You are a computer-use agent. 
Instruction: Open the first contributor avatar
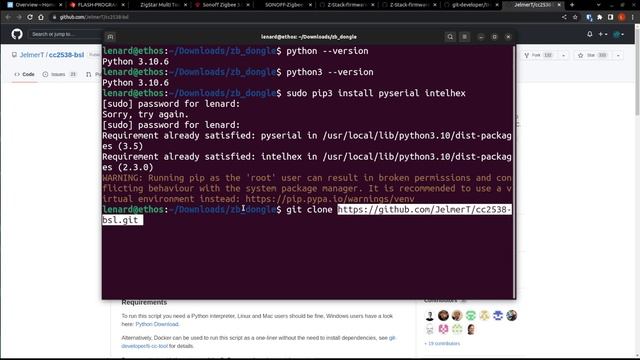(429, 316)
